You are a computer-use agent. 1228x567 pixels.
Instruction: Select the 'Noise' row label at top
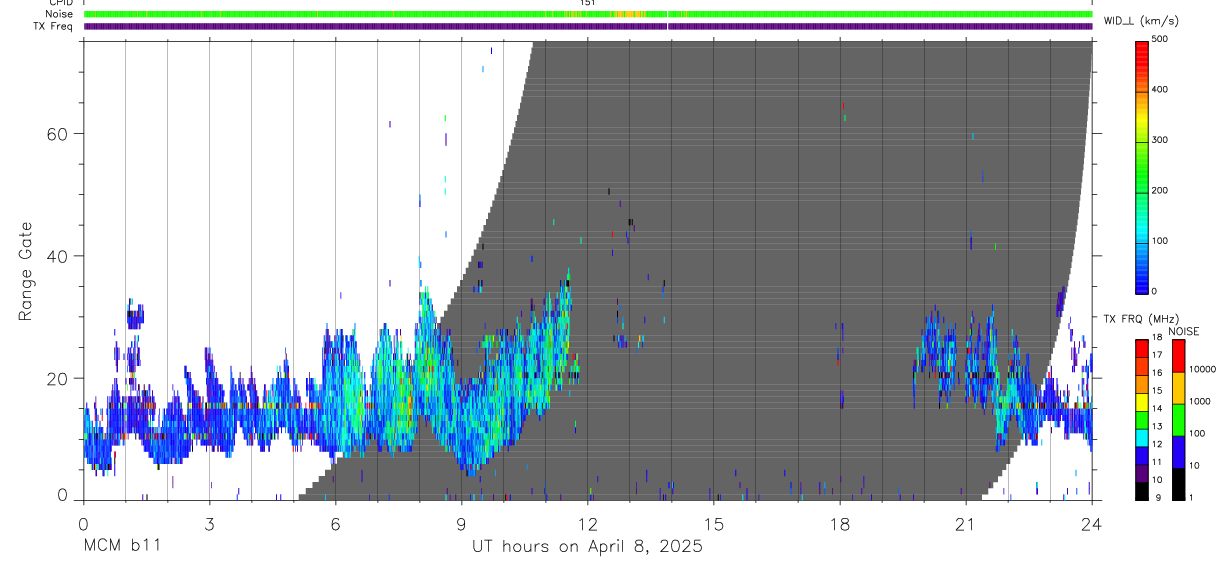[58, 15]
